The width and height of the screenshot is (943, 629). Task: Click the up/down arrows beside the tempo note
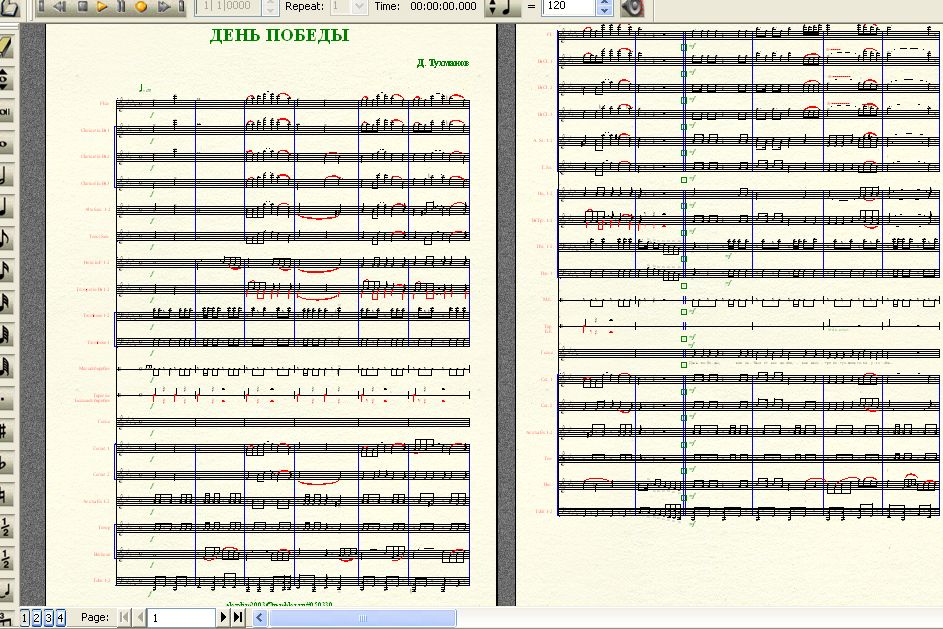click(x=492, y=7)
